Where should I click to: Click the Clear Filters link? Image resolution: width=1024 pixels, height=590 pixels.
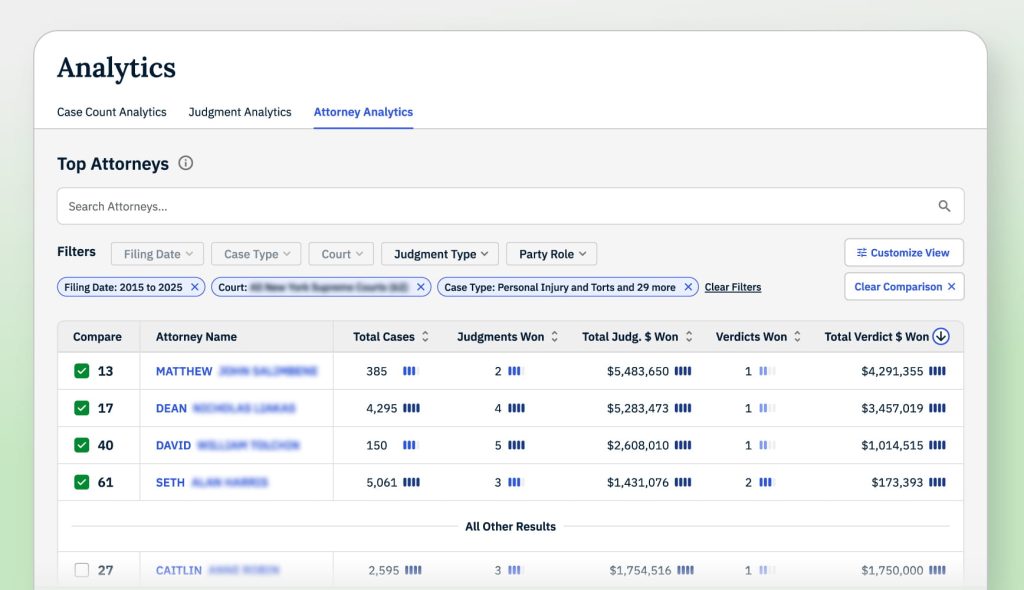coord(732,287)
